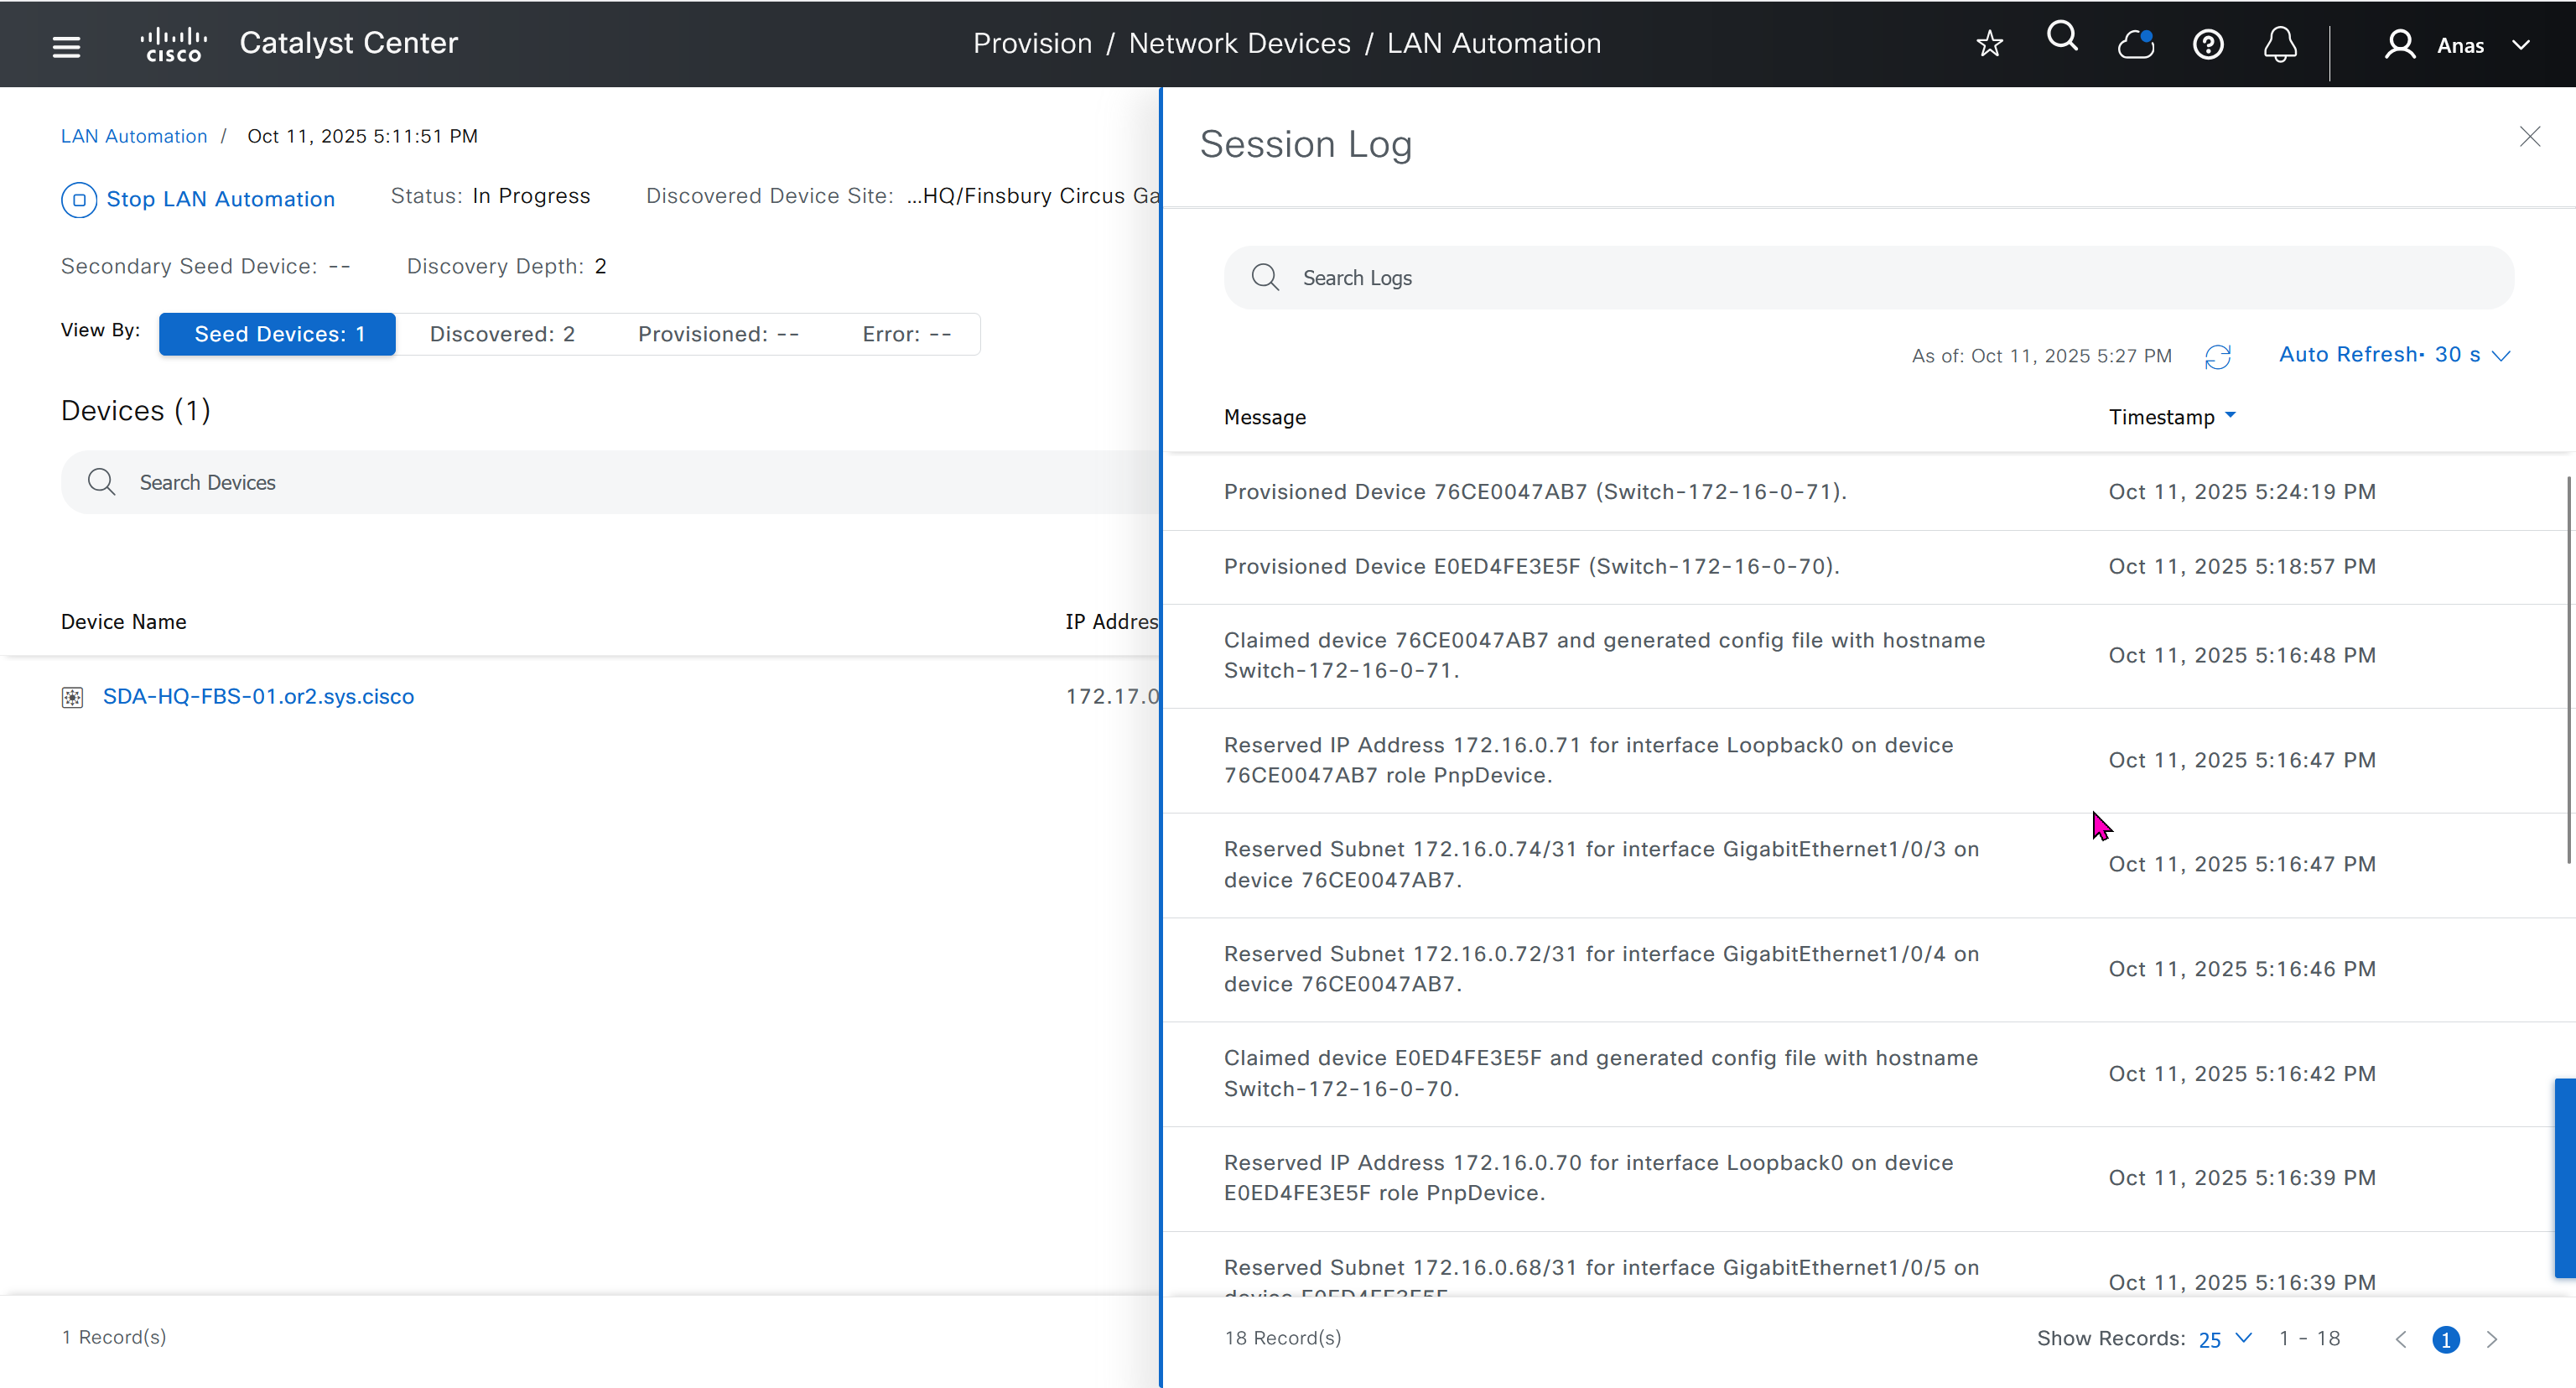Click the cloud status icon

tap(2135, 44)
